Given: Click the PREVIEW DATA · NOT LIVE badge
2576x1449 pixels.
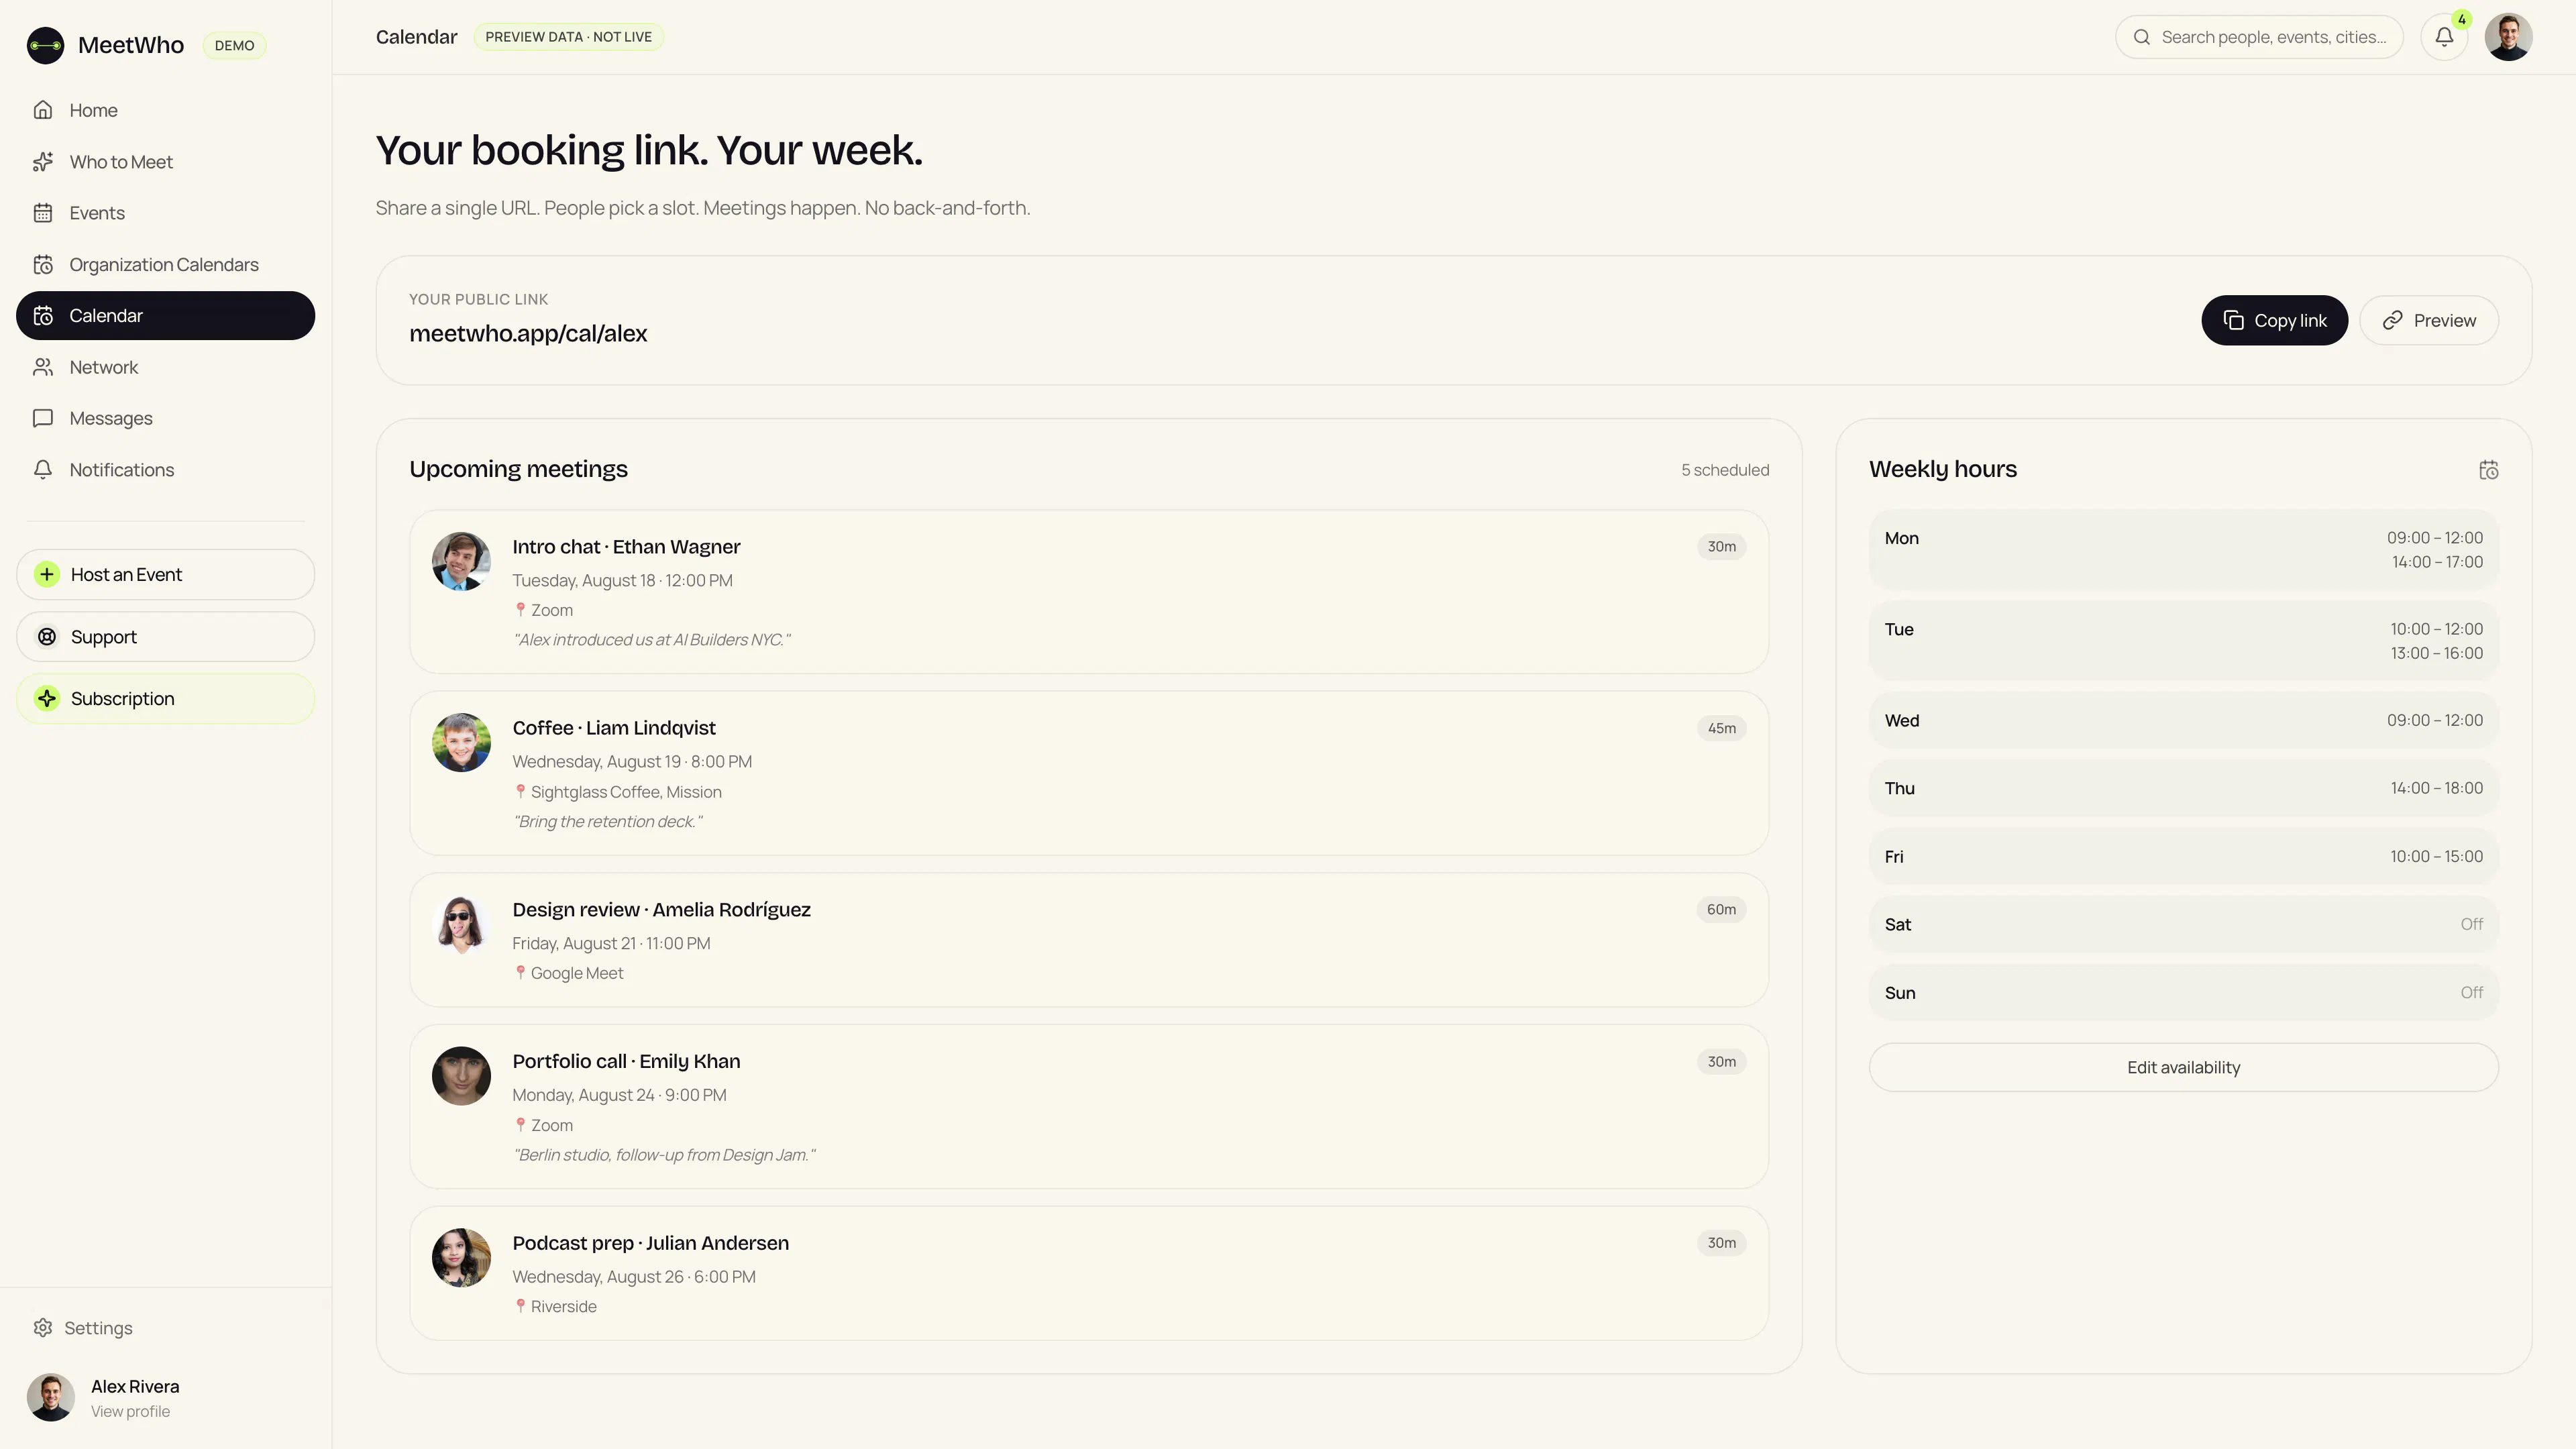Looking at the screenshot, I should click(x=568, y=37).
